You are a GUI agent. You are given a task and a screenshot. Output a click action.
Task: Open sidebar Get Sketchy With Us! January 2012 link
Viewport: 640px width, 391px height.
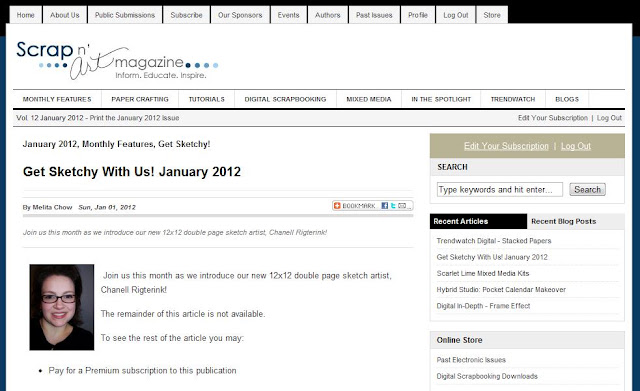coord(492,257)
